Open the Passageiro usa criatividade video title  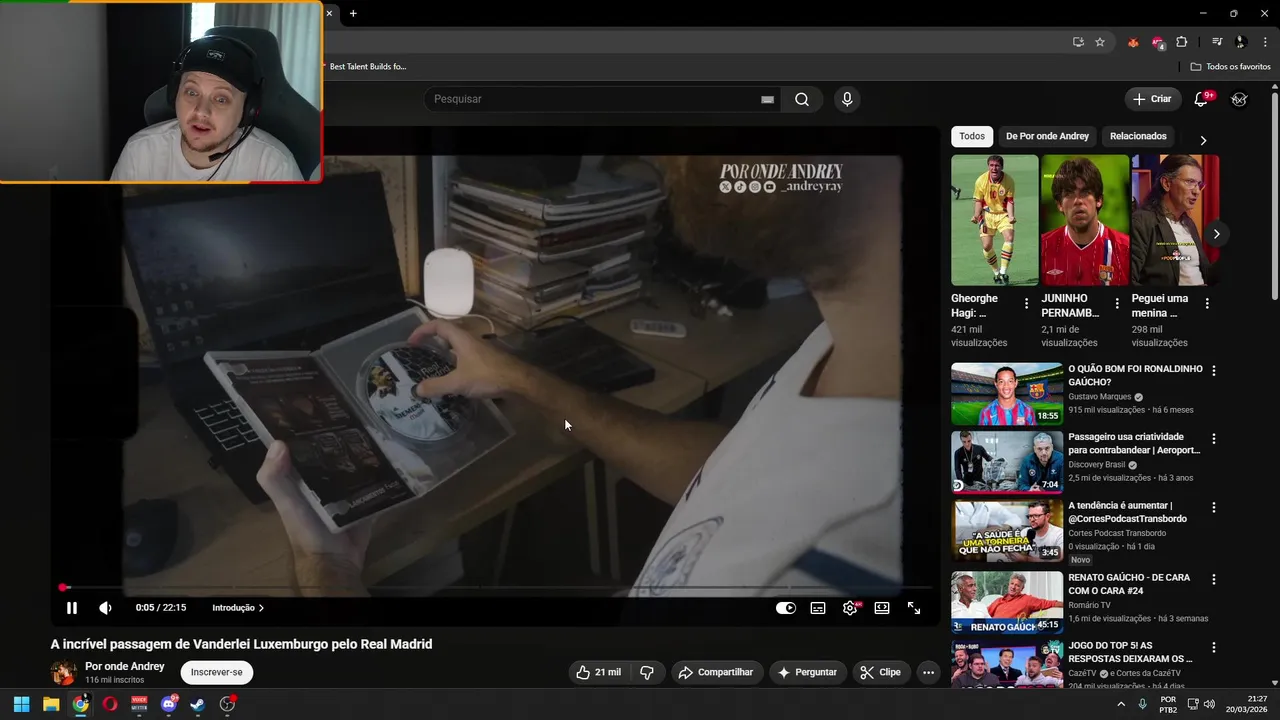(1133, 443)
